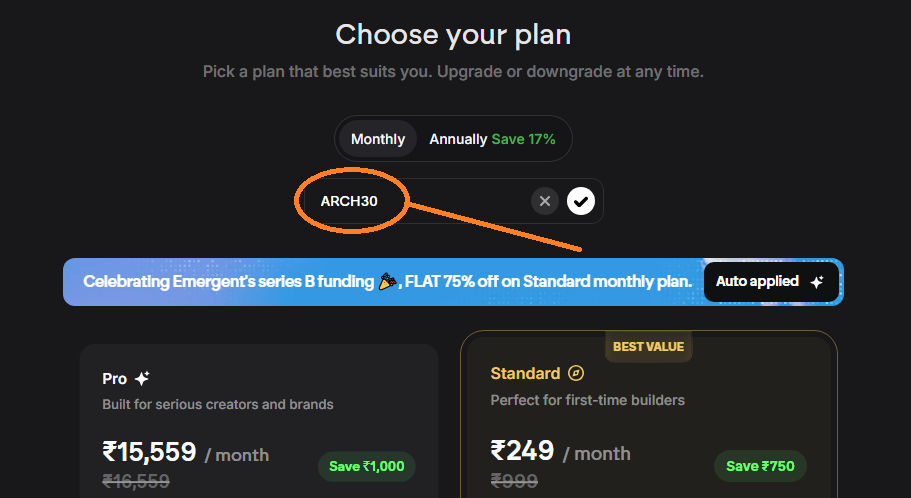Switch to Annually billing

point(492,139)
